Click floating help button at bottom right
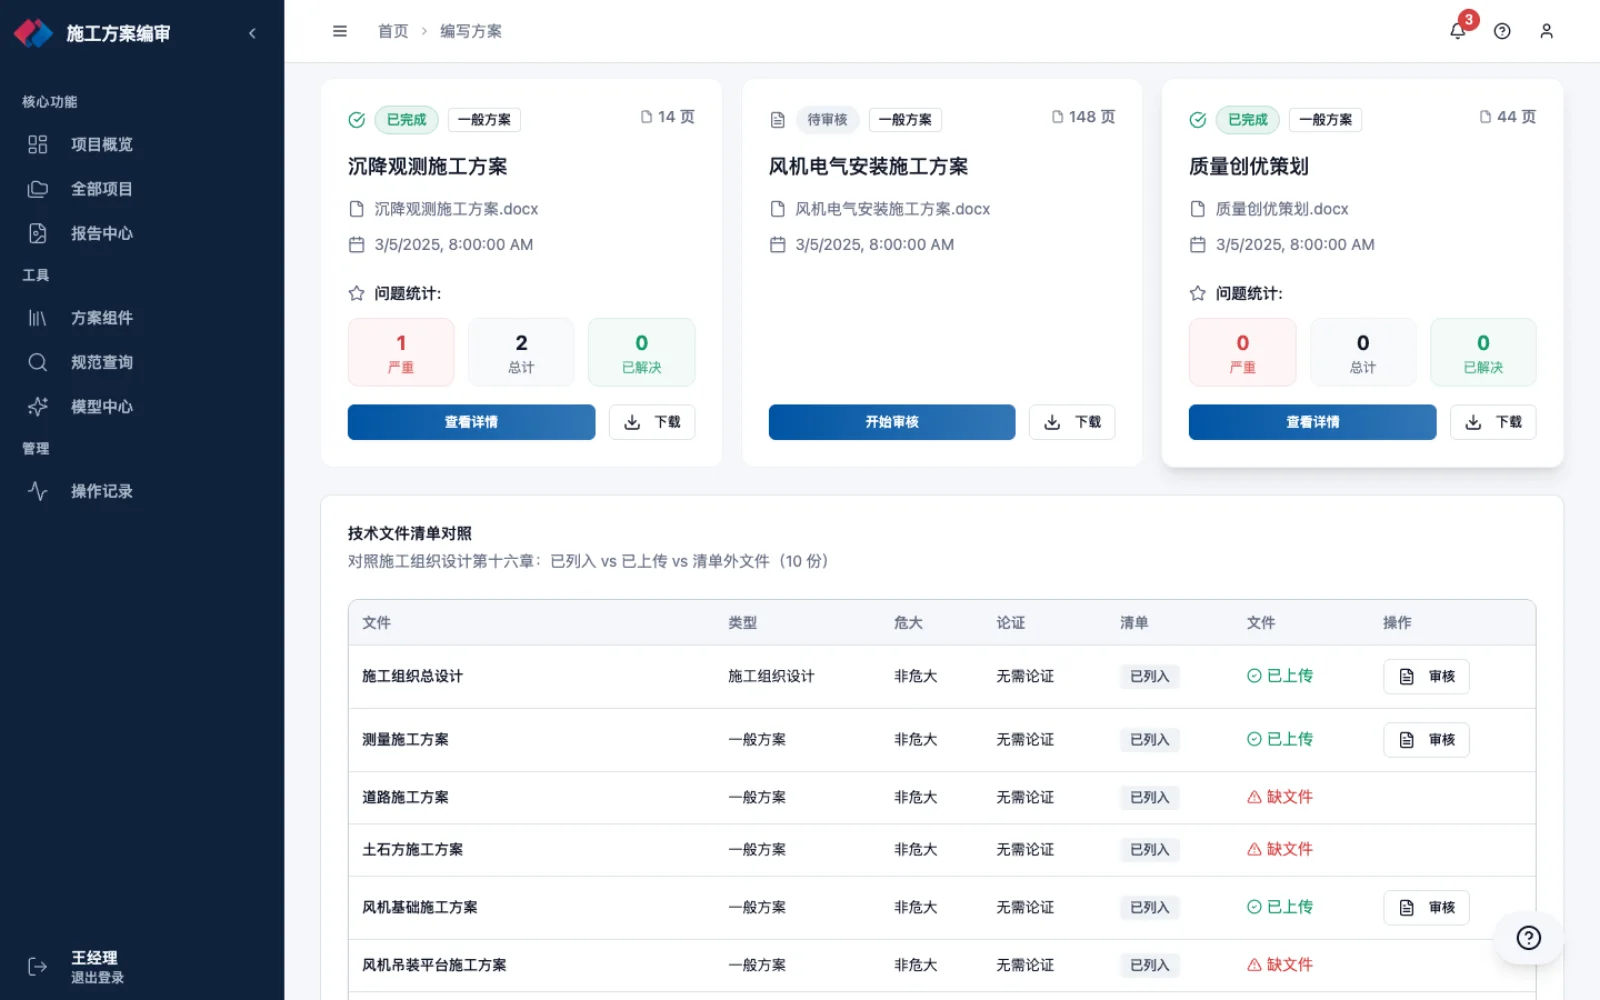The height and width of the screenshot is (1000, 1600). click(1528, 938)
